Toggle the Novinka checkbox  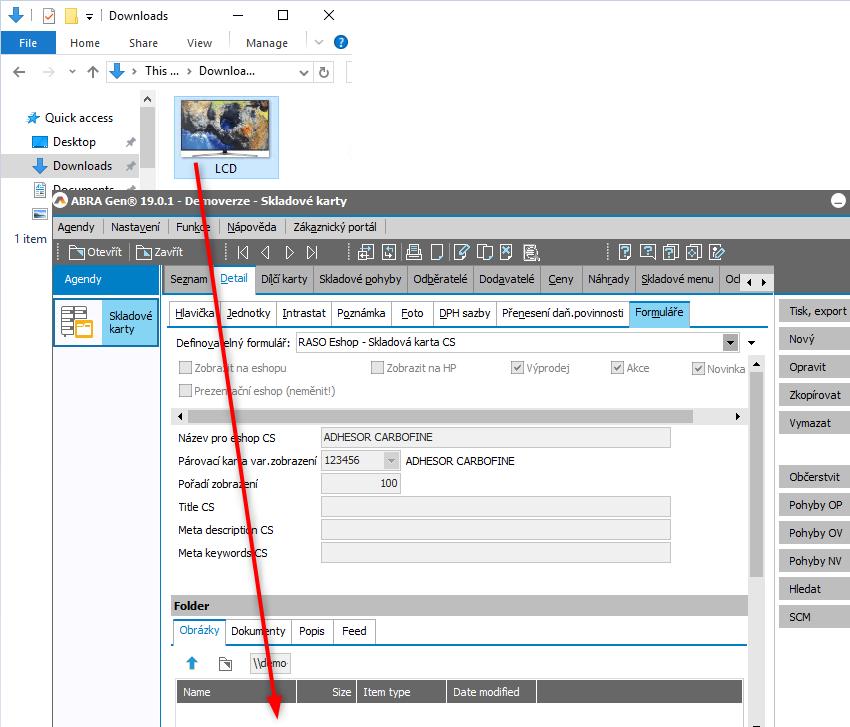[x=698, y=369]
